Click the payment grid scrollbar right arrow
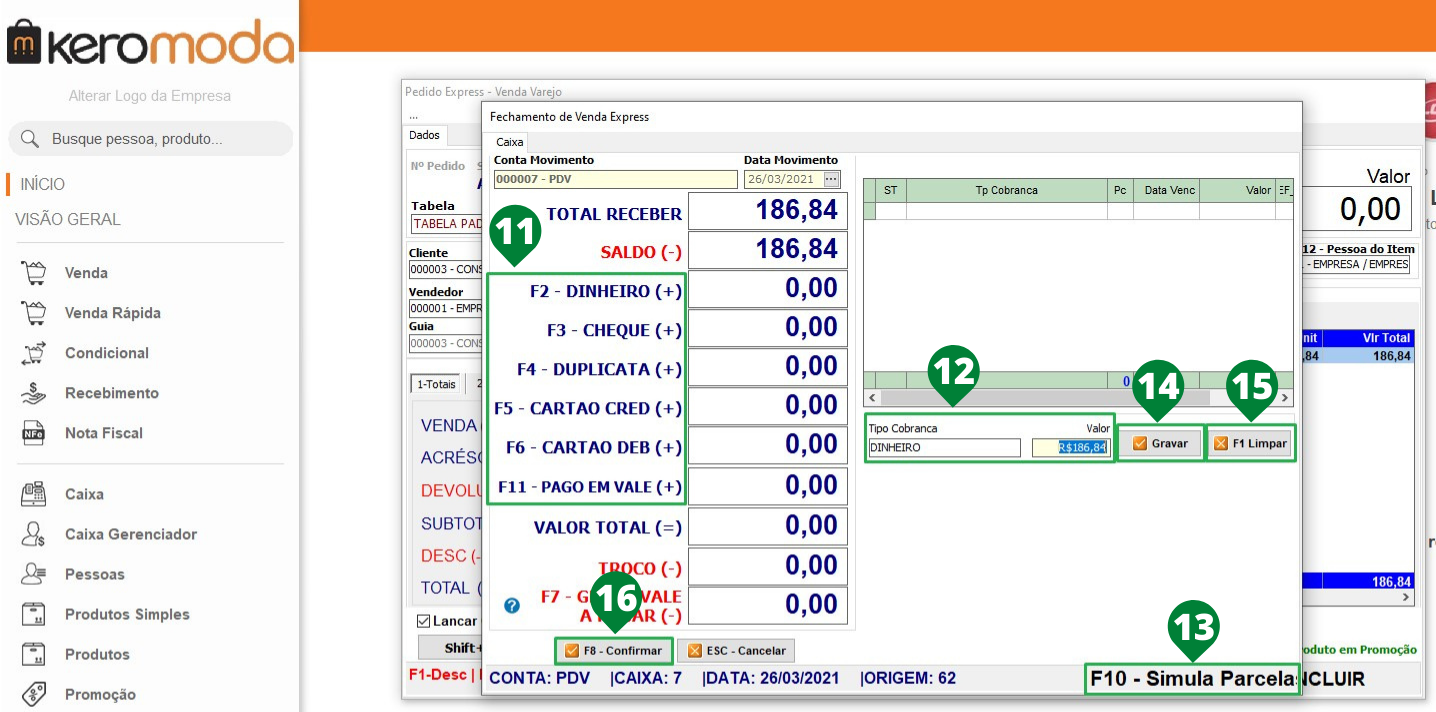The height and width of the screenshot is (712, 1436). tap(1285, 398)
